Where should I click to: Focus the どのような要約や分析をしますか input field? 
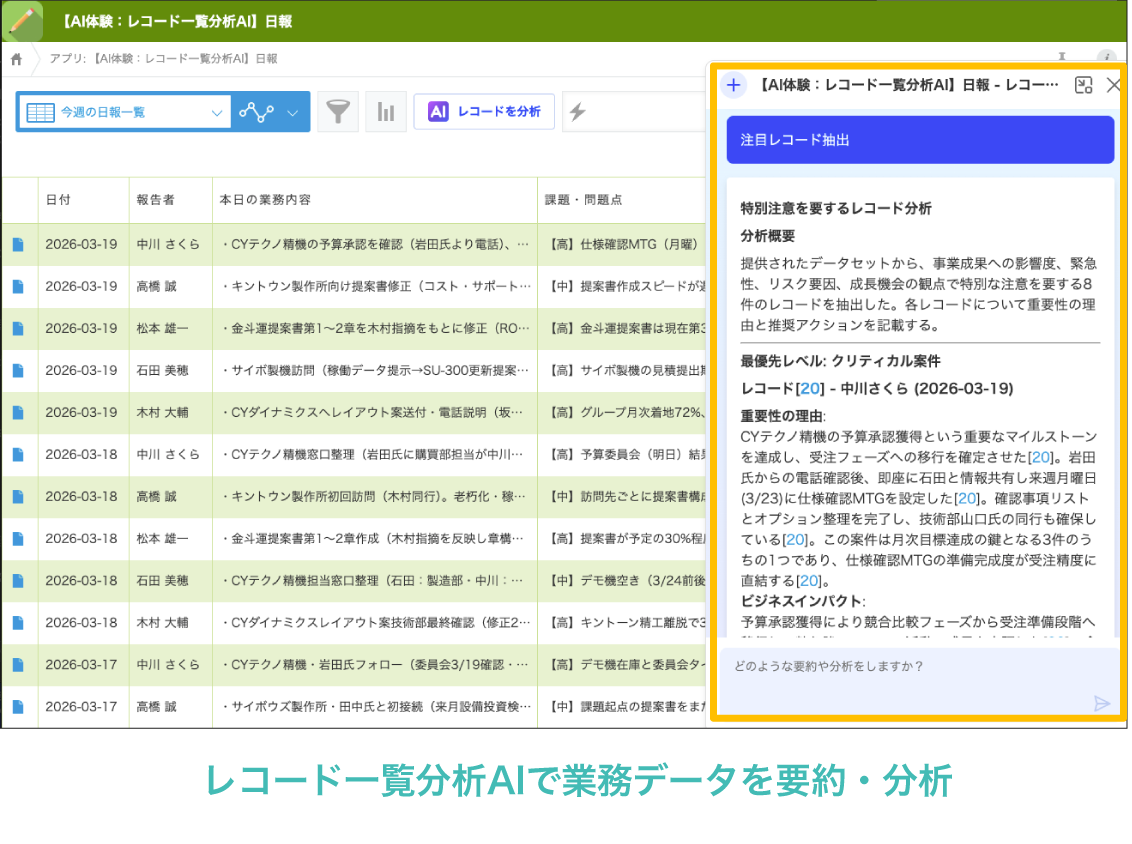click(x=910, y=679)
